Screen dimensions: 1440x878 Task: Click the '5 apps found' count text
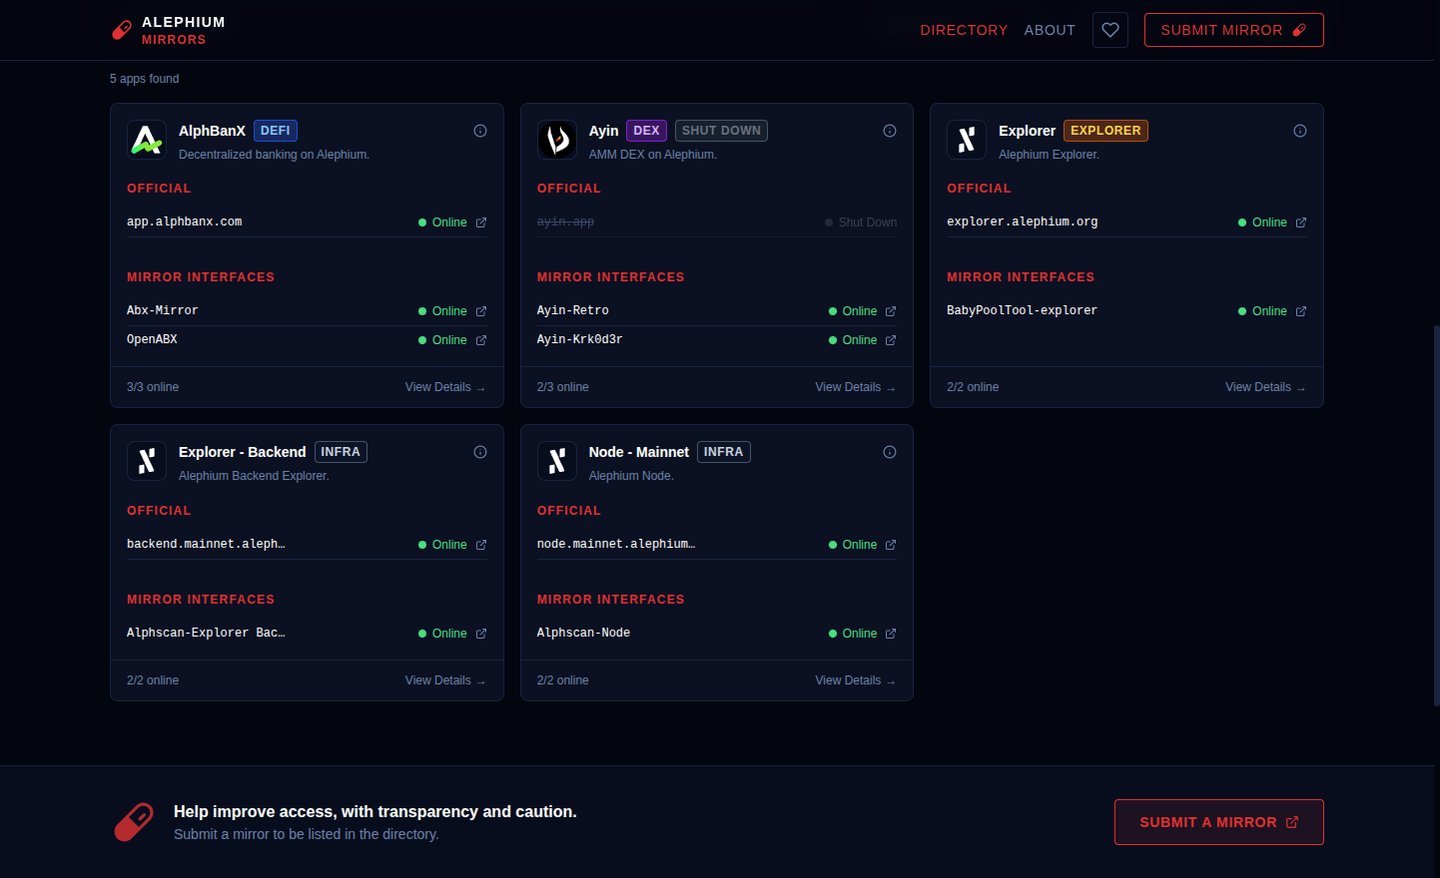coord(144,79)
